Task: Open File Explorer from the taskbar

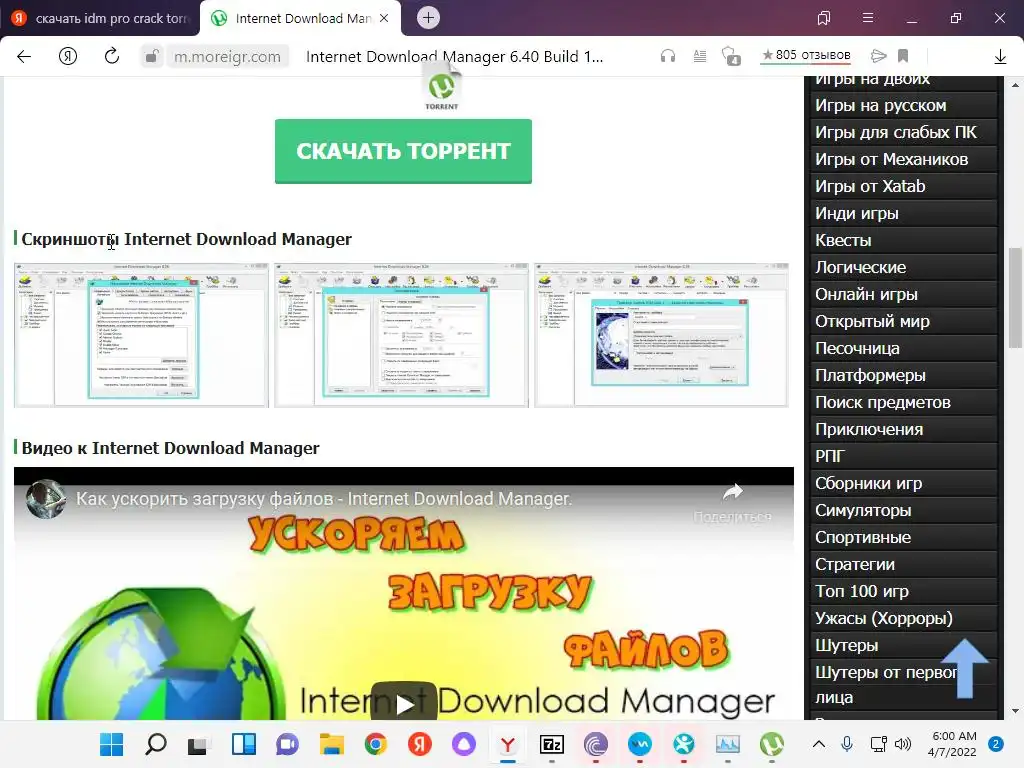Action: click(x=331, y=744)
